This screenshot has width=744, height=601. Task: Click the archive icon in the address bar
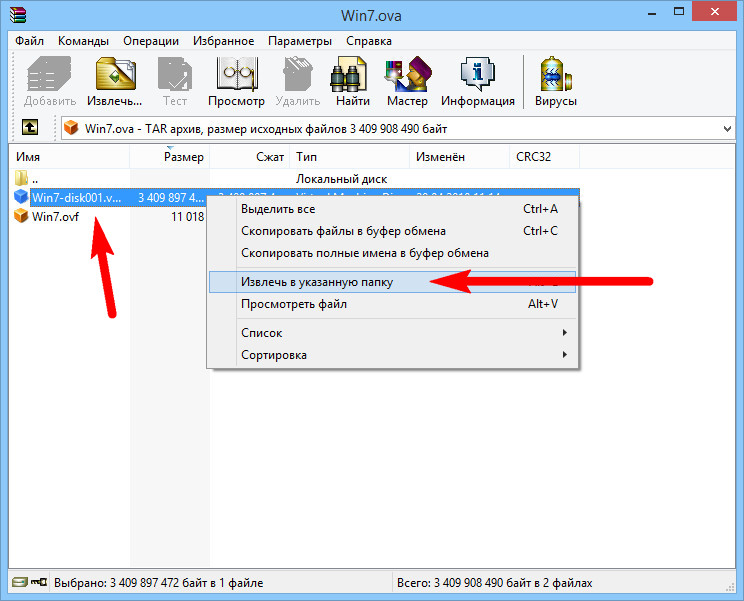(71, 127)
